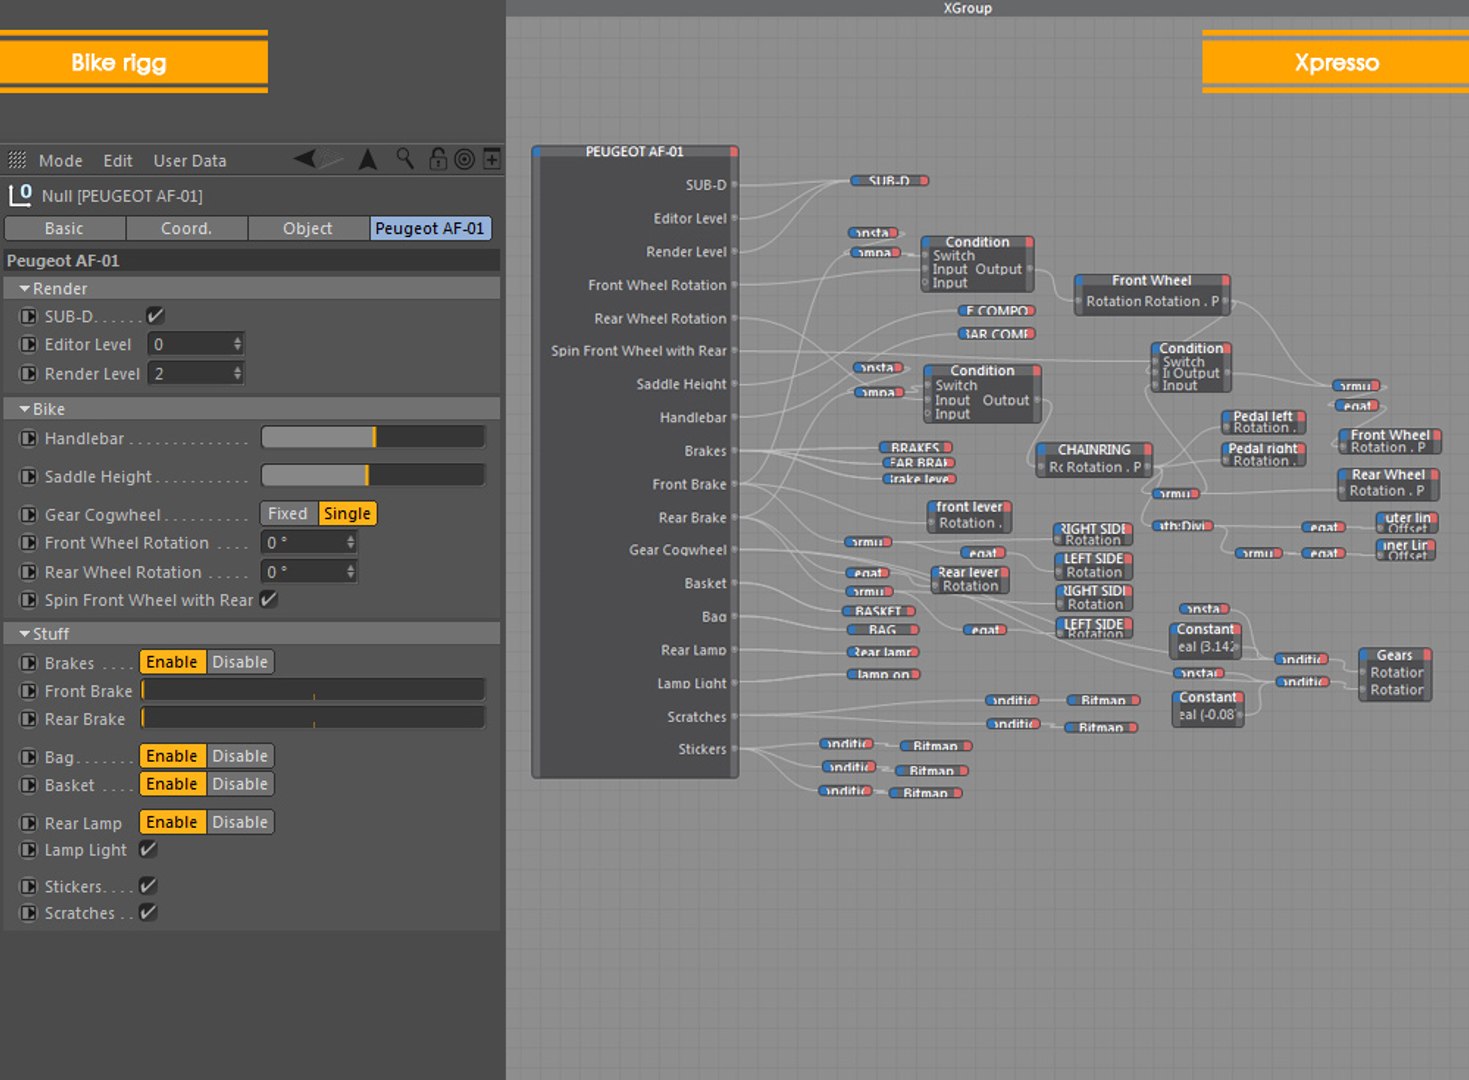This screenshot has height=1080, width=1469.
Task: Click the Rear Wheel Rotation value field
Action: (309, 572)
